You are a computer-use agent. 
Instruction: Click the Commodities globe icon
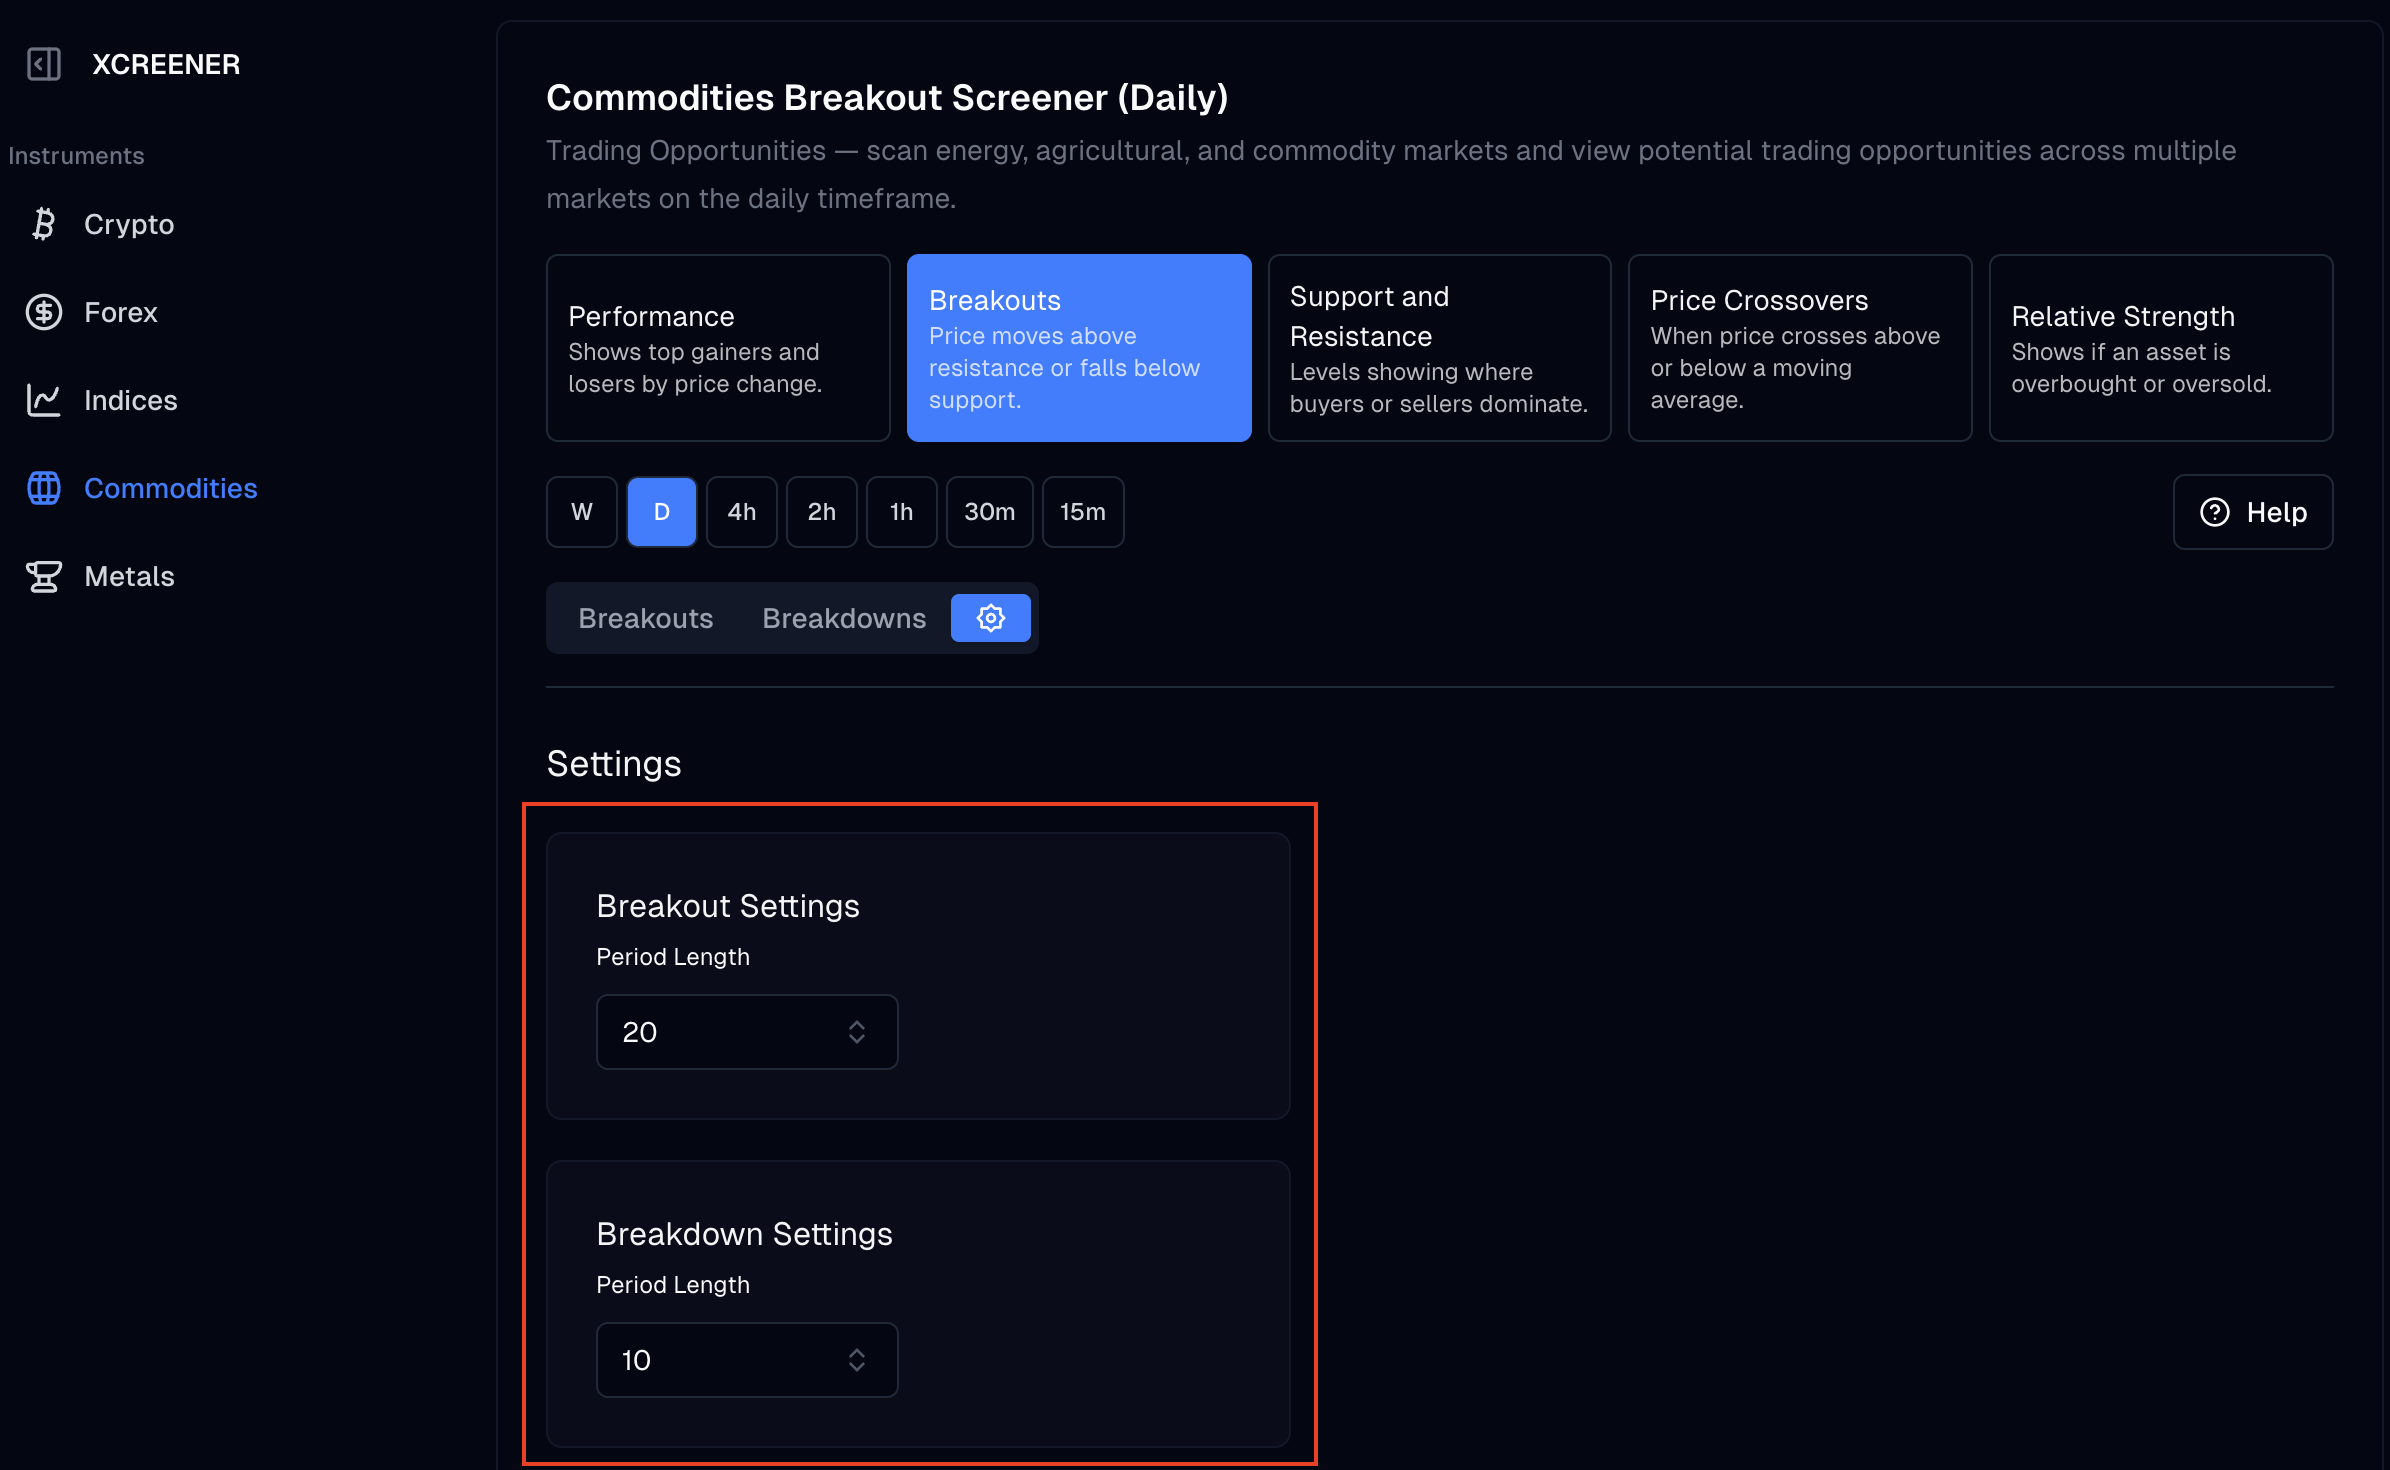tap(44, 488)
